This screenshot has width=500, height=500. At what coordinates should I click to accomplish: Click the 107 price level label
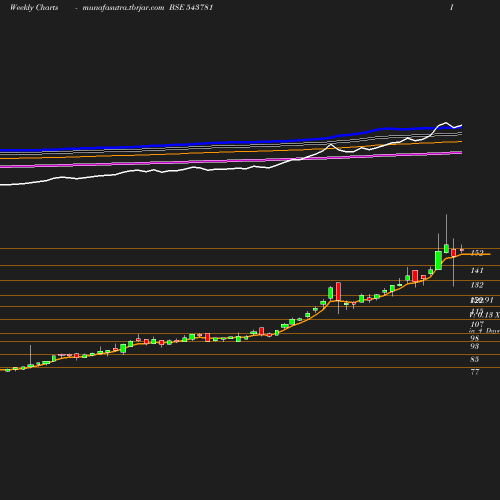click(477, 324)
